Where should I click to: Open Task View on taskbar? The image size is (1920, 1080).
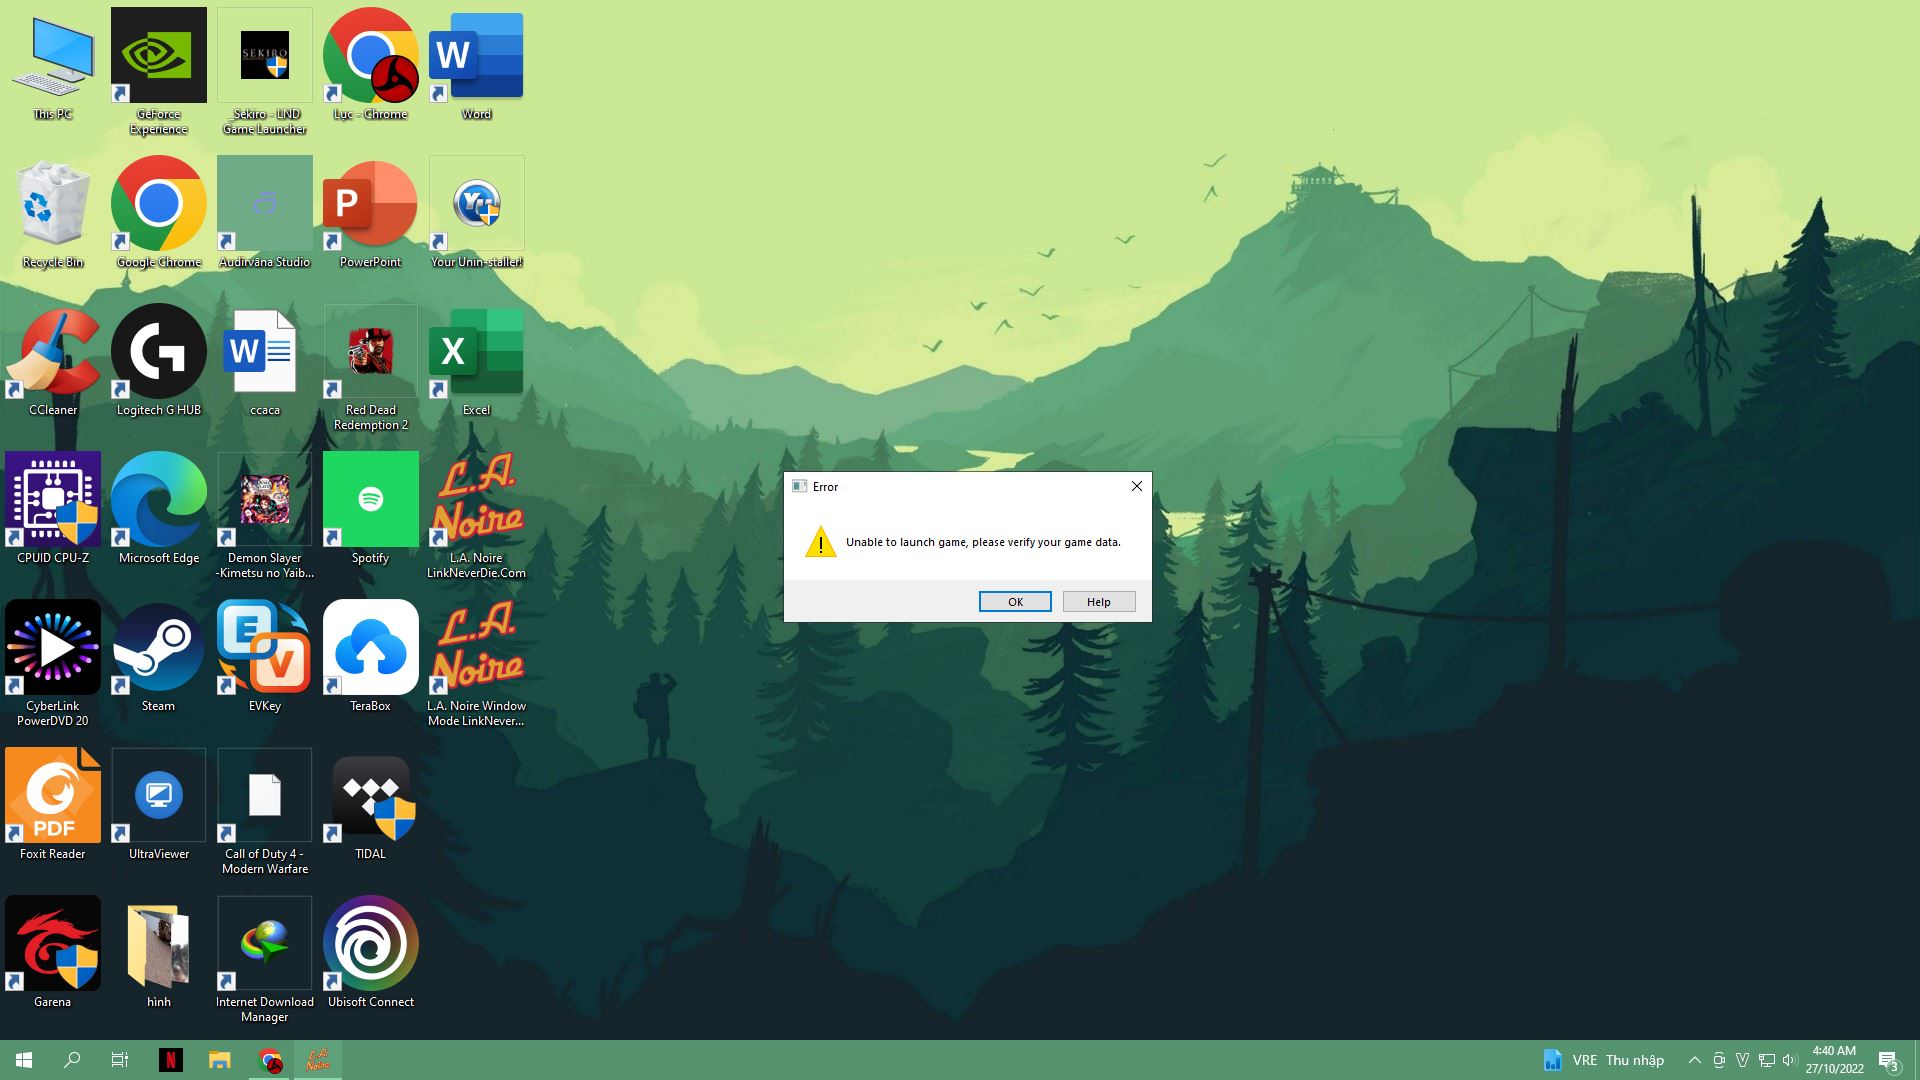click(120, 1059)
